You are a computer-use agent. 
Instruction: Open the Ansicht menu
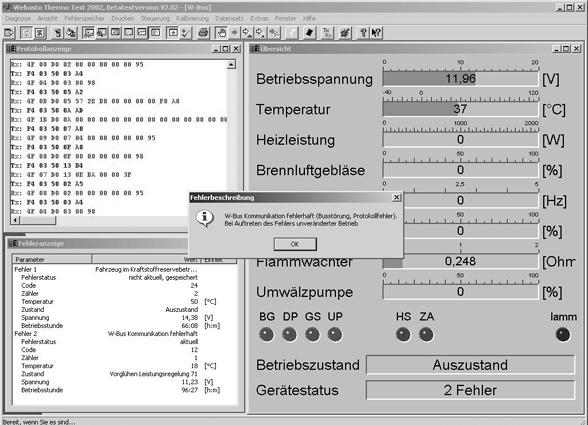click(x=48, y=18)
